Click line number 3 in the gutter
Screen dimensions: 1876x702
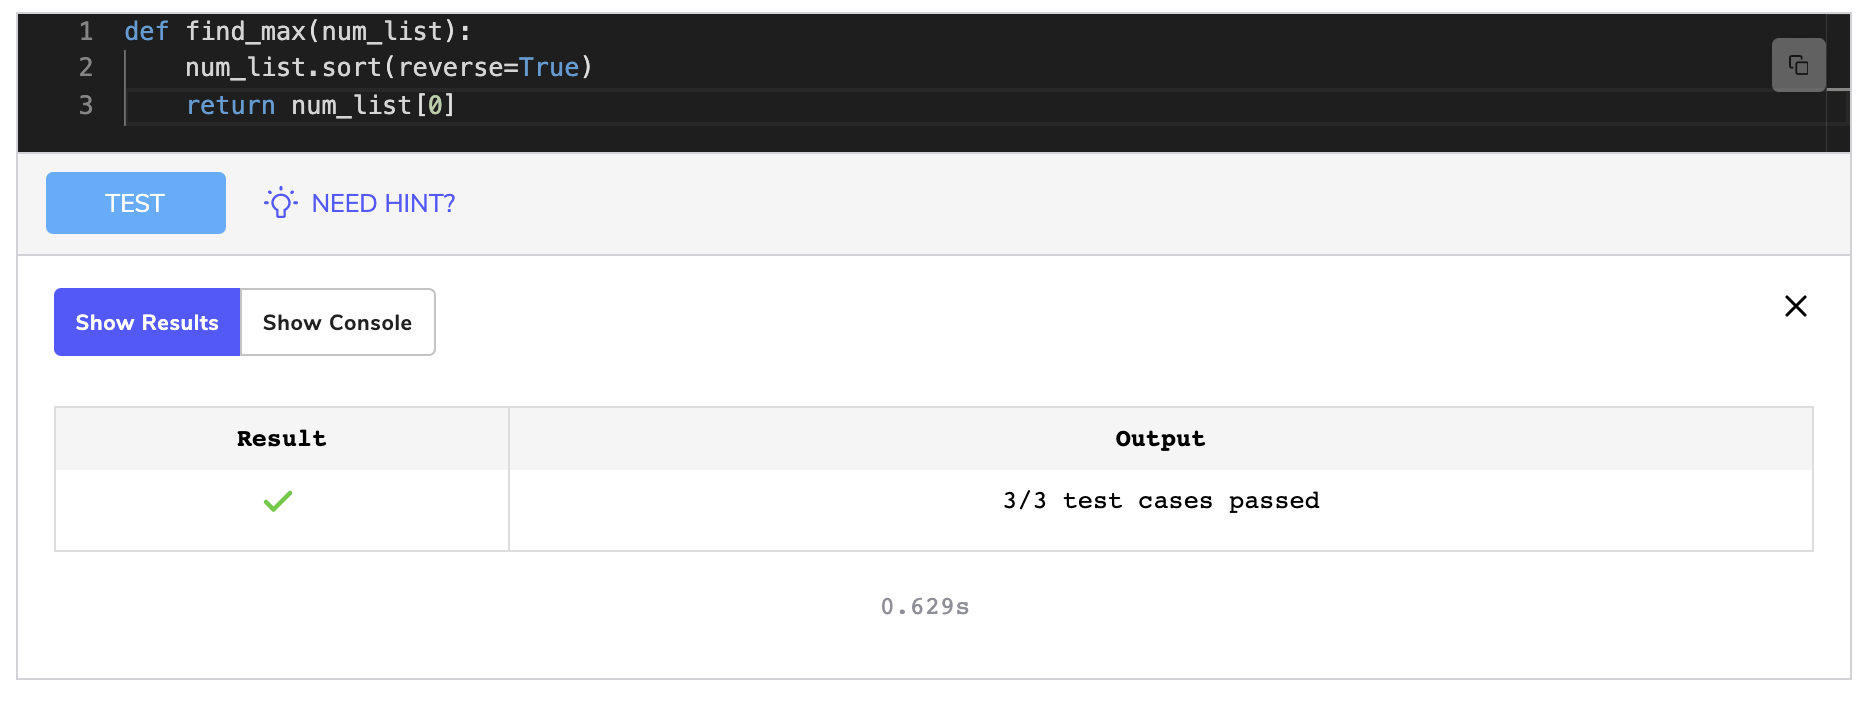pos(86,105)
